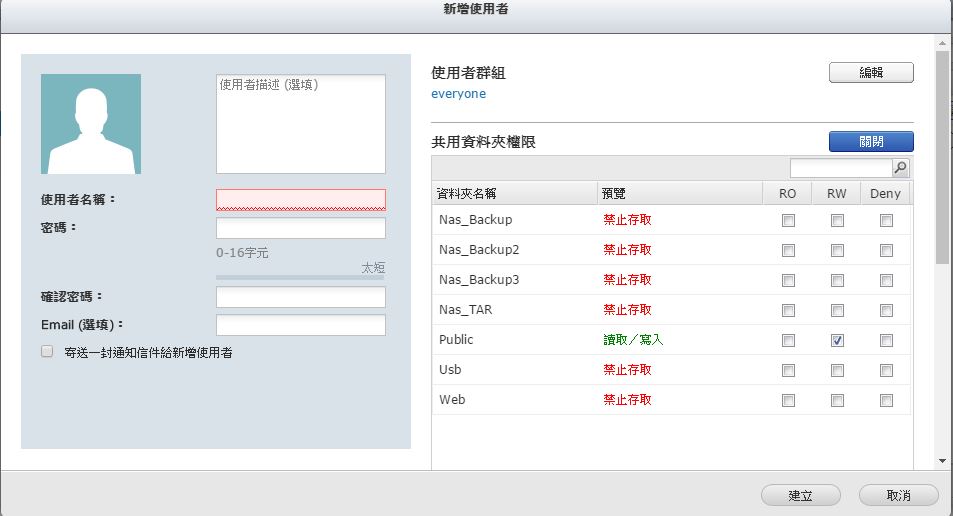Click the 密碼 password field
The image size is (953, 516).
click(300, 229)
